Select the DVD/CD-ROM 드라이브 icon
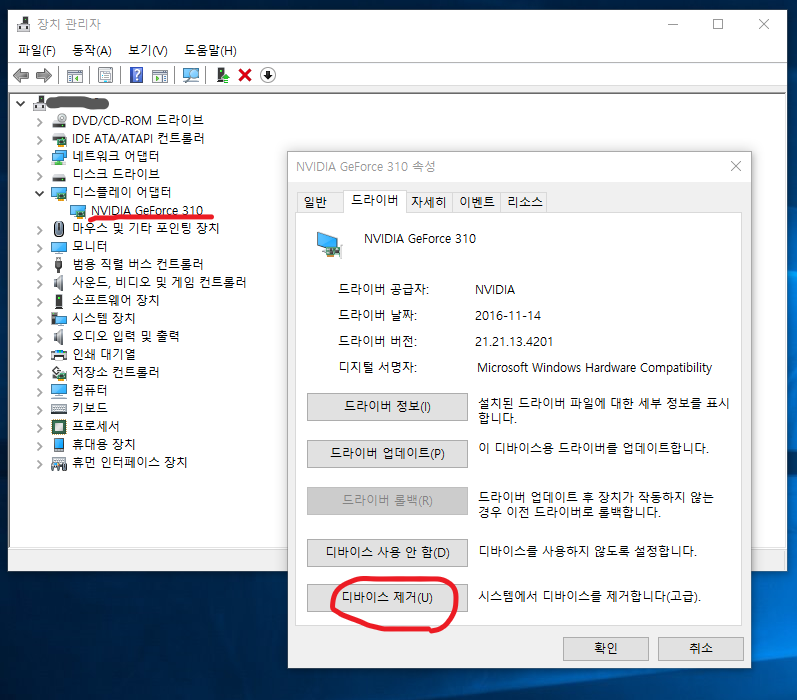This screenshot has height=700, width=797. (59, 120)
